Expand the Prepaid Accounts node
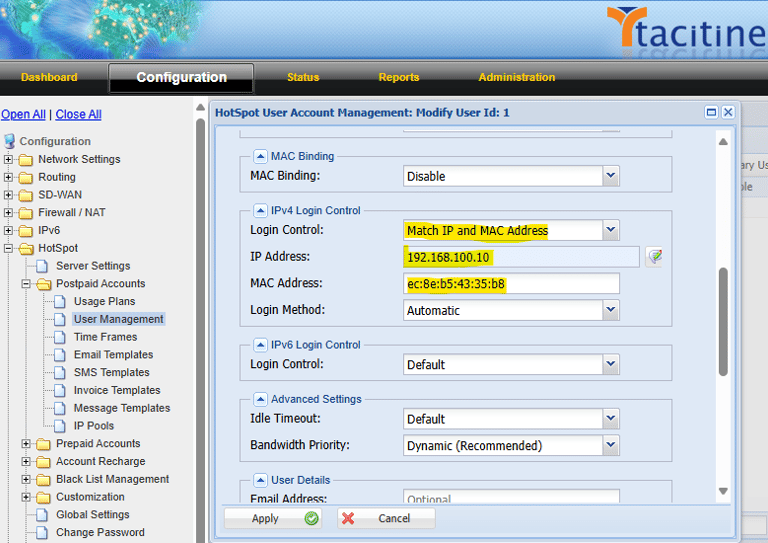The height and width of the screenshot is (543, 768). [26, 444]
